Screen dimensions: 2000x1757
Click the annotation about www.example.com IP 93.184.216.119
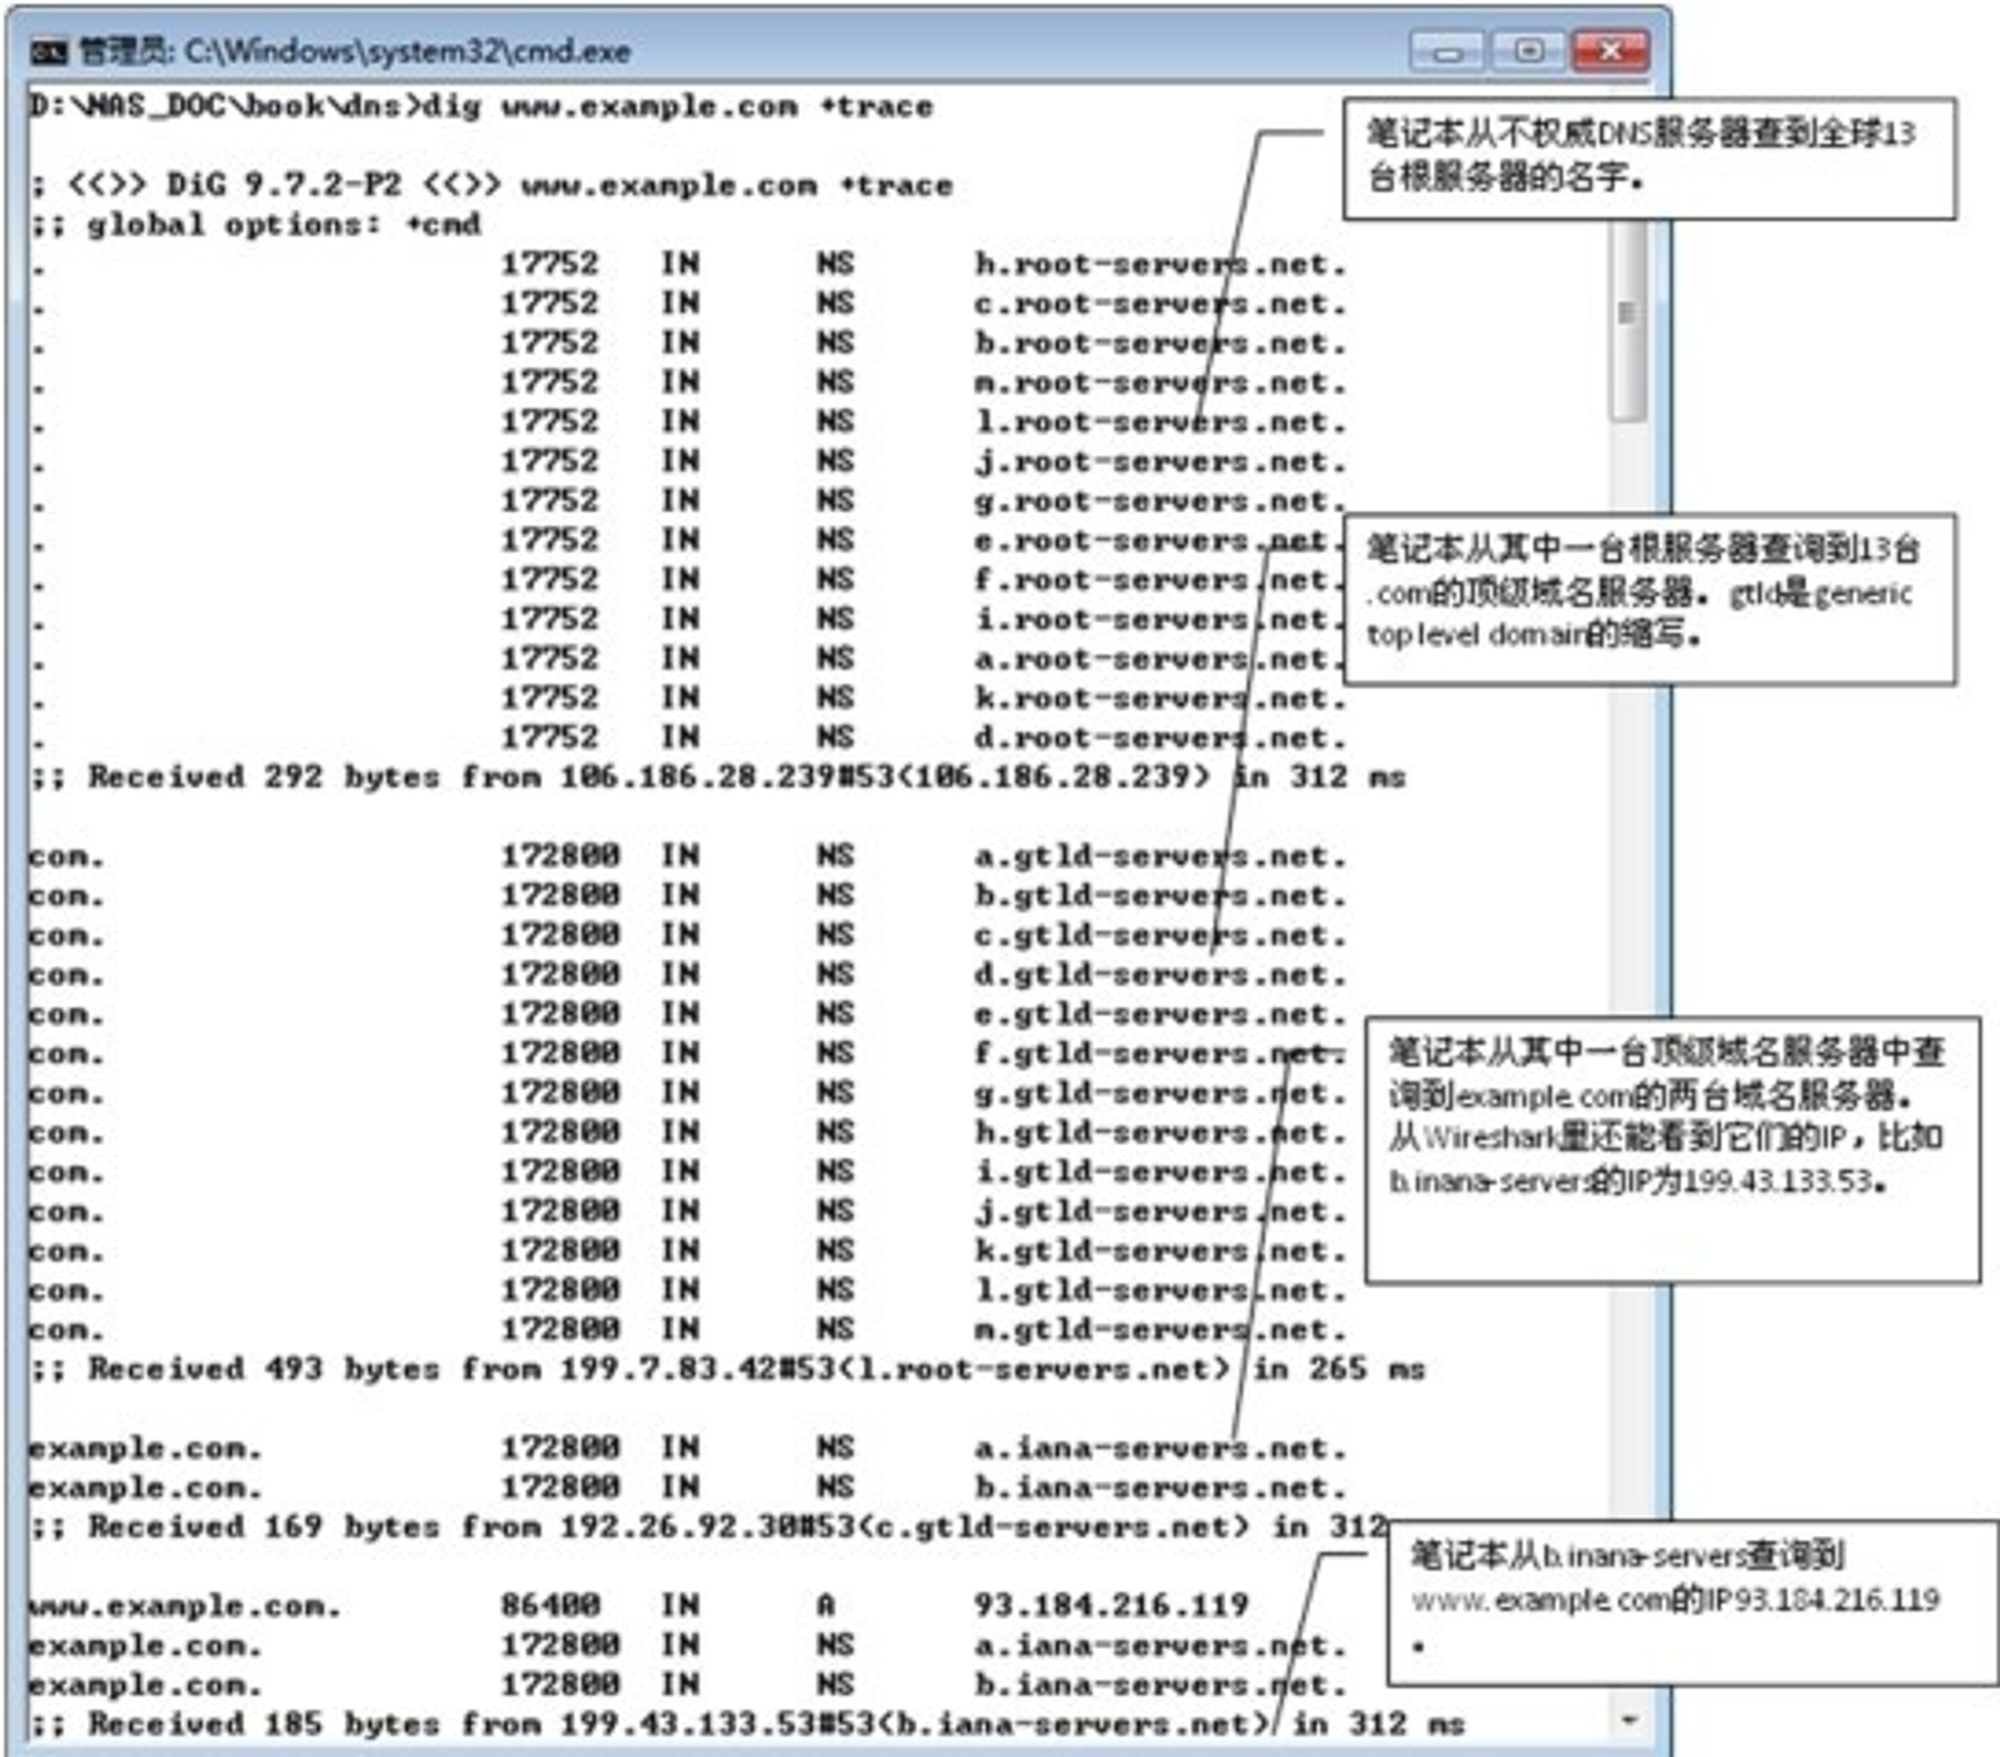pos(1692,1603)
